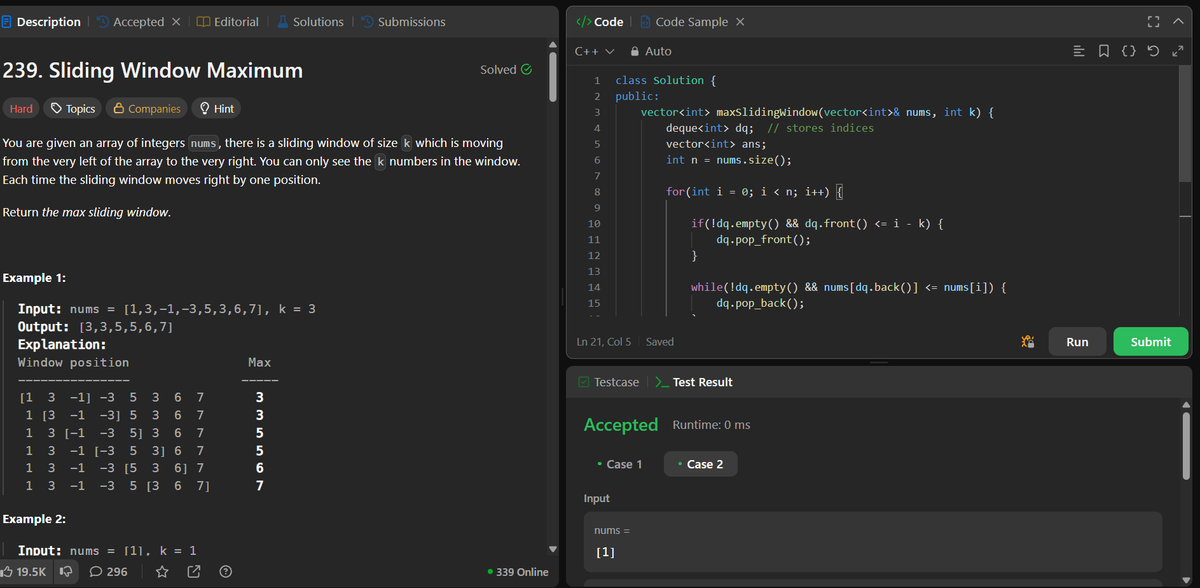Viewport: 1200px width, 588px height.
Task: Like the problem with 19.5K thumbs up
Action: [x=24, y=572]
